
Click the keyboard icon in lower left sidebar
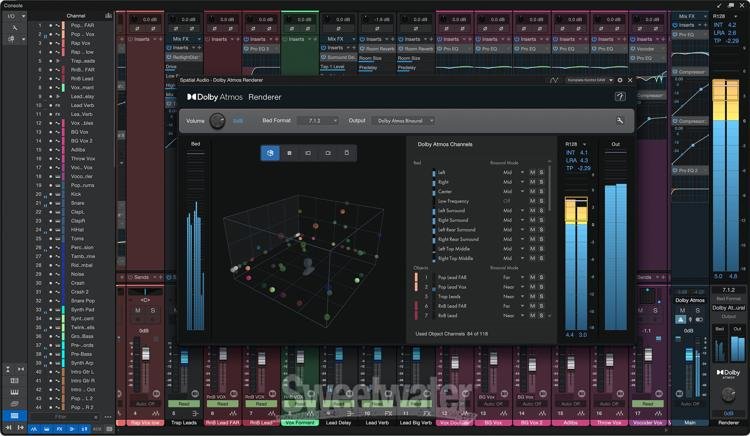pyautogui.click(x=14, y=392)
